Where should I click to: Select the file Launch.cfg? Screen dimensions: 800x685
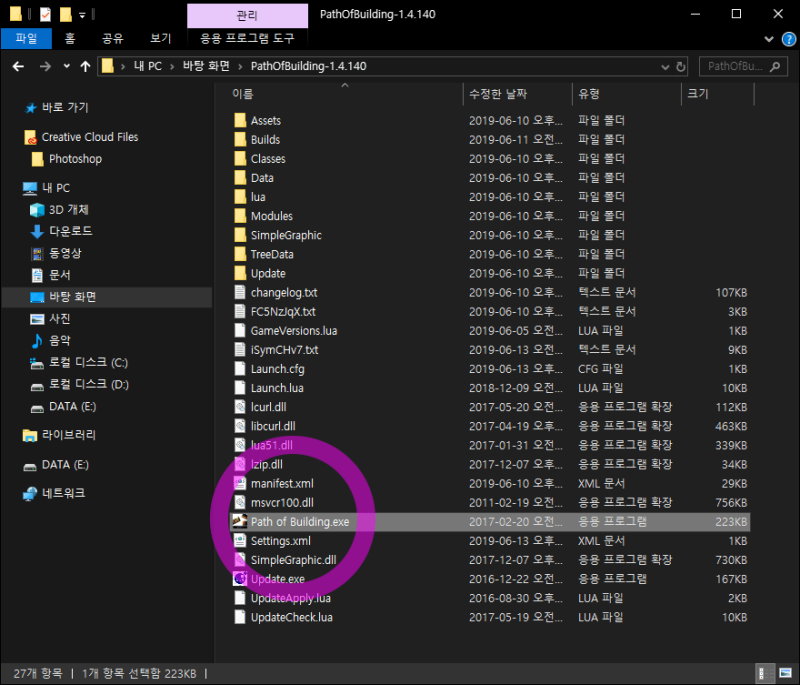coord(278,369)
